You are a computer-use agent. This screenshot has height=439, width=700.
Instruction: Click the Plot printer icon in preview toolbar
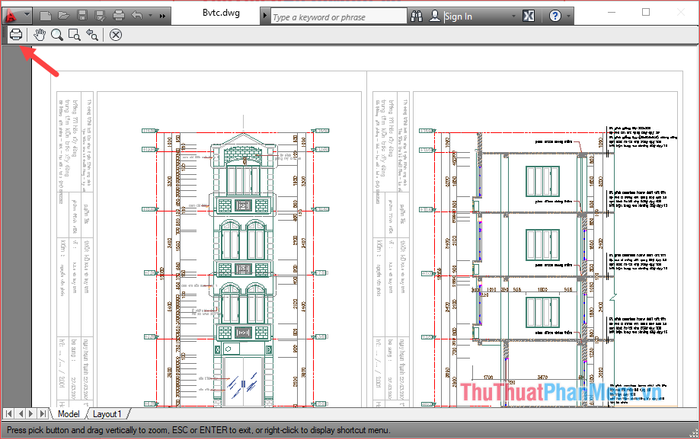(16, 34)
